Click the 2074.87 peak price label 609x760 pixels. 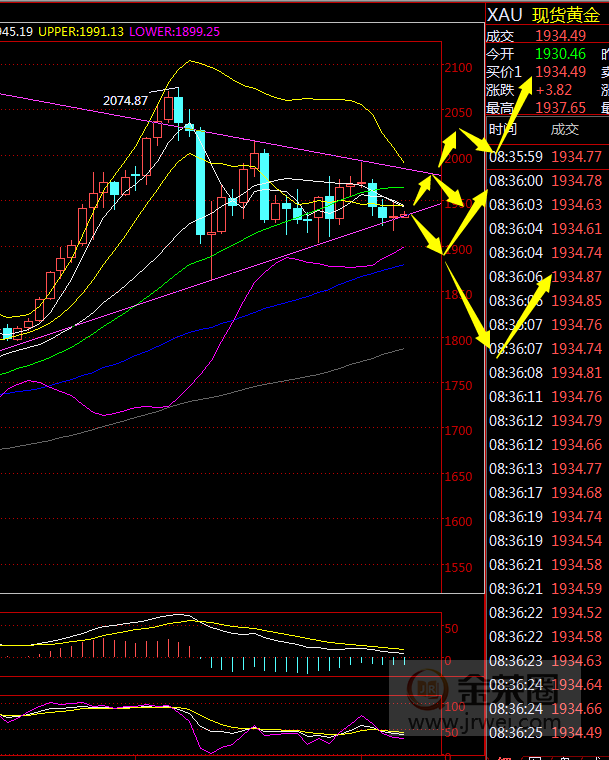point(125,101)
